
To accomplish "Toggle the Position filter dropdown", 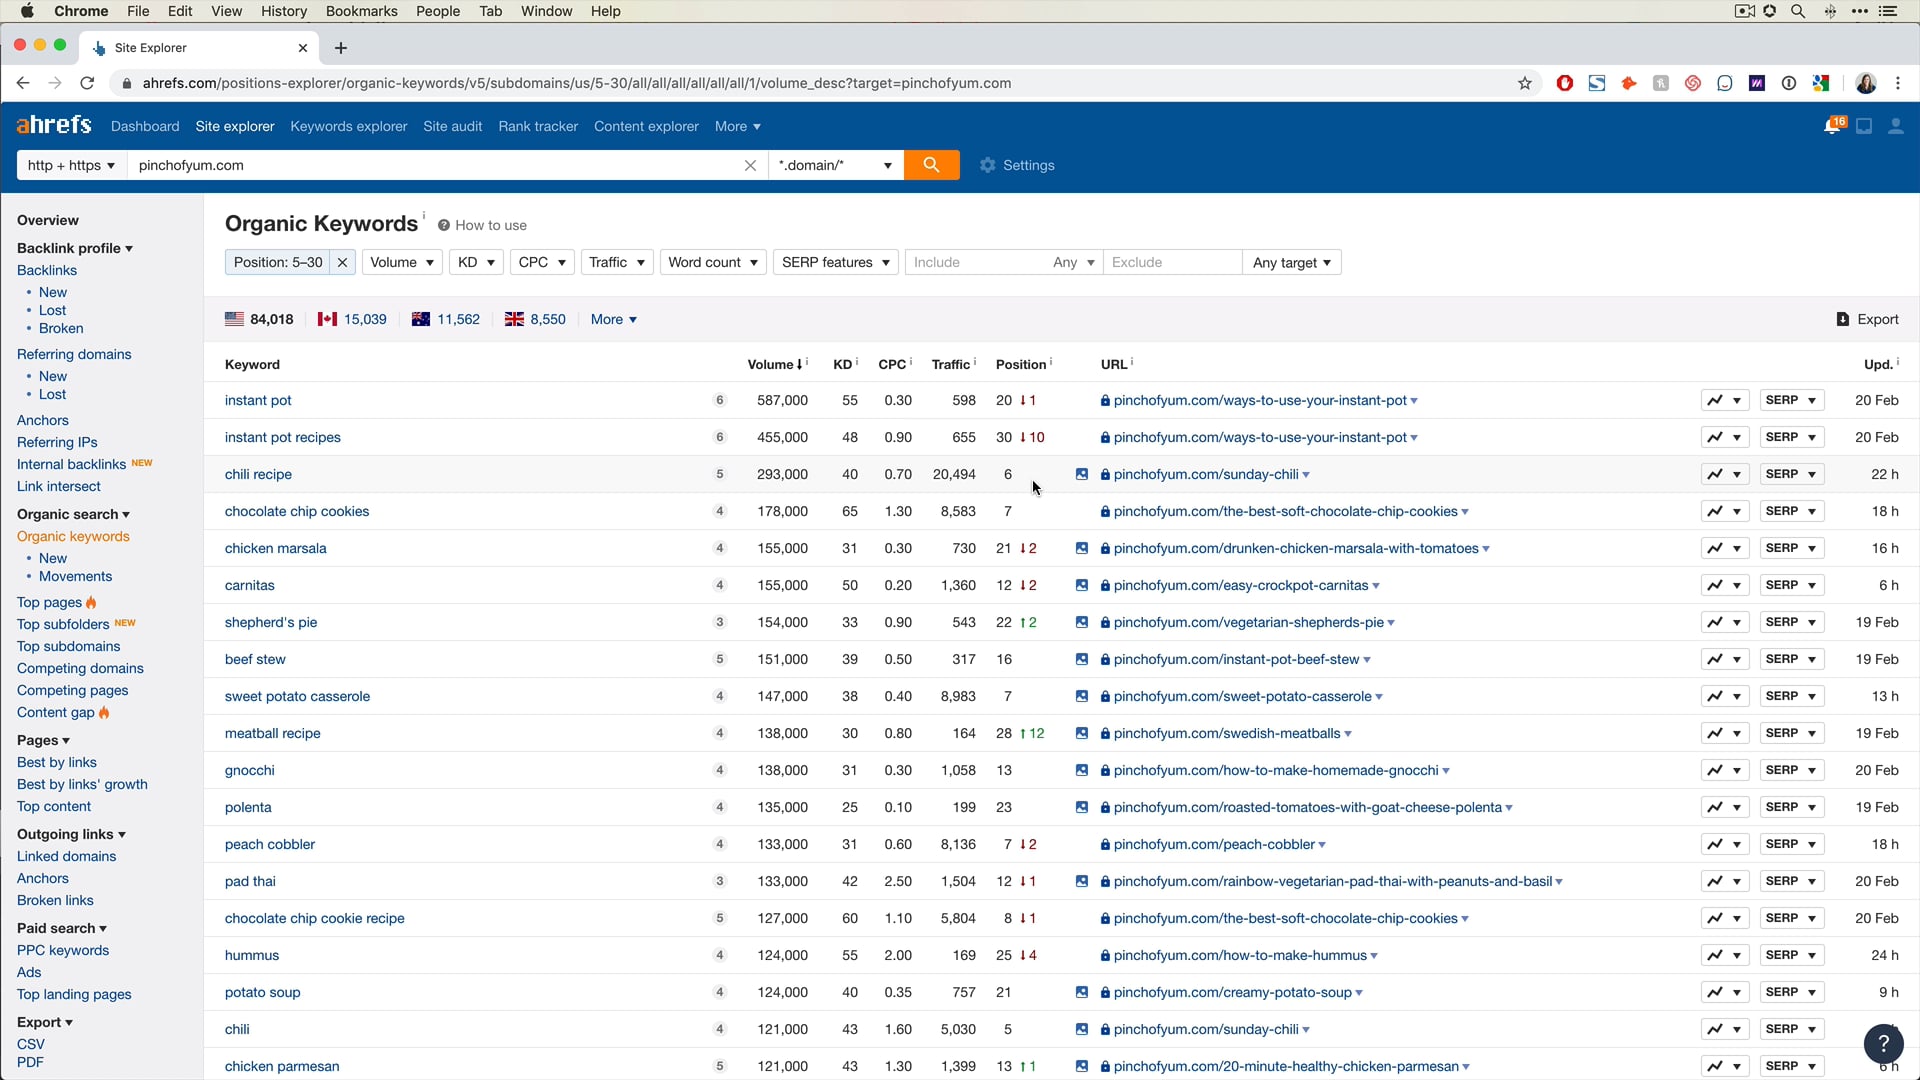I will coord(277,262).
